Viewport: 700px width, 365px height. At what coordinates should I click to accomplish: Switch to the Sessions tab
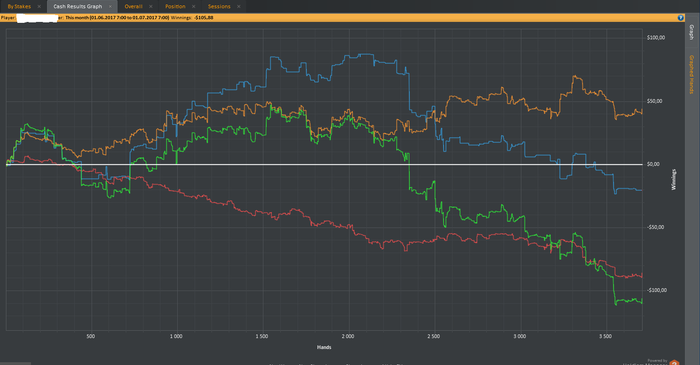[219, 6]
